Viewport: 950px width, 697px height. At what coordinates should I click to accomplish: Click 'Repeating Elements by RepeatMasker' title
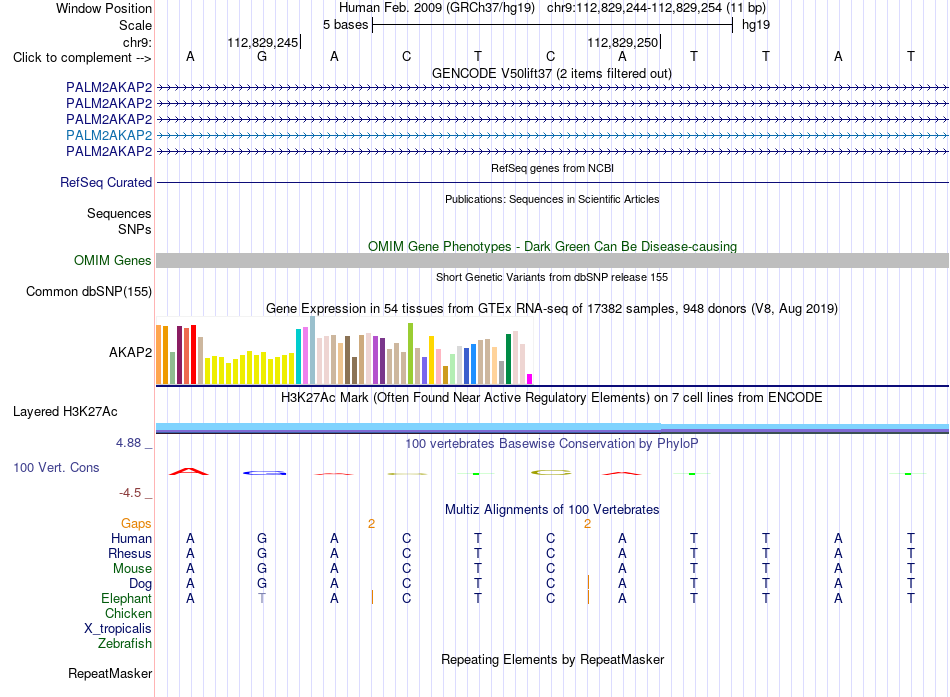pos(553,659)
